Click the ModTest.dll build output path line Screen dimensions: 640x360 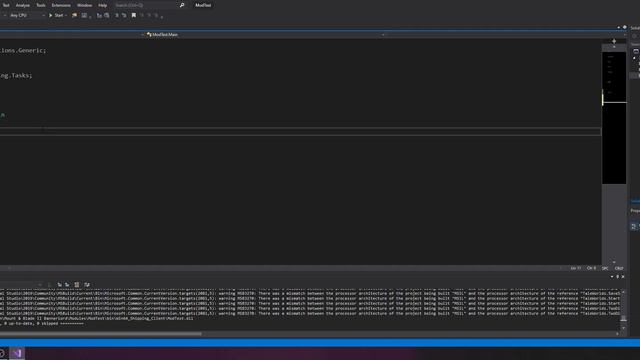pos(96,318)
